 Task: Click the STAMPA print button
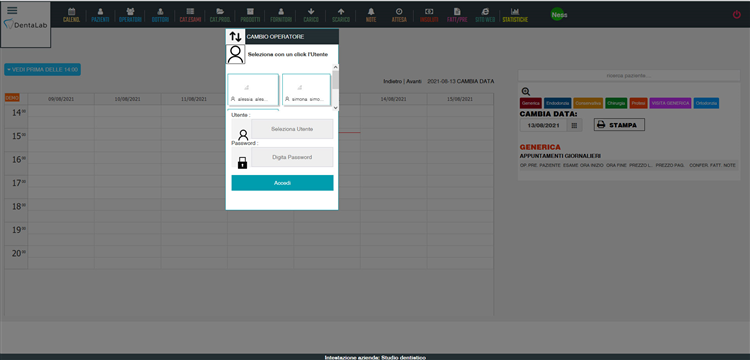click(x=619, y=125)
